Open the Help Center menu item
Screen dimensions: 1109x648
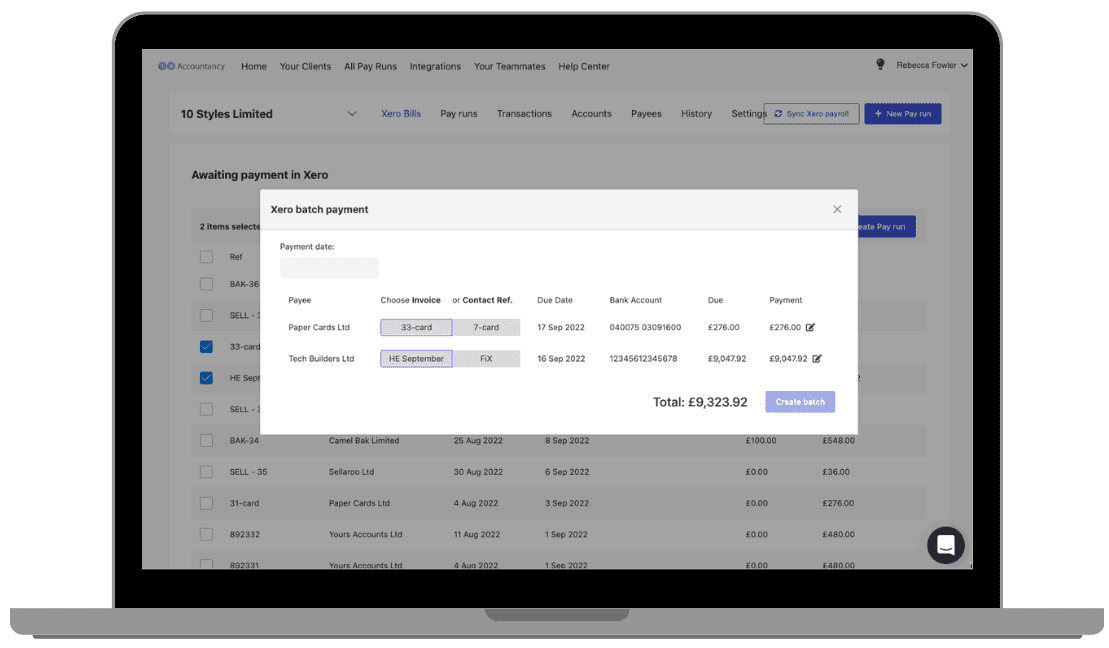pos(583,66)
